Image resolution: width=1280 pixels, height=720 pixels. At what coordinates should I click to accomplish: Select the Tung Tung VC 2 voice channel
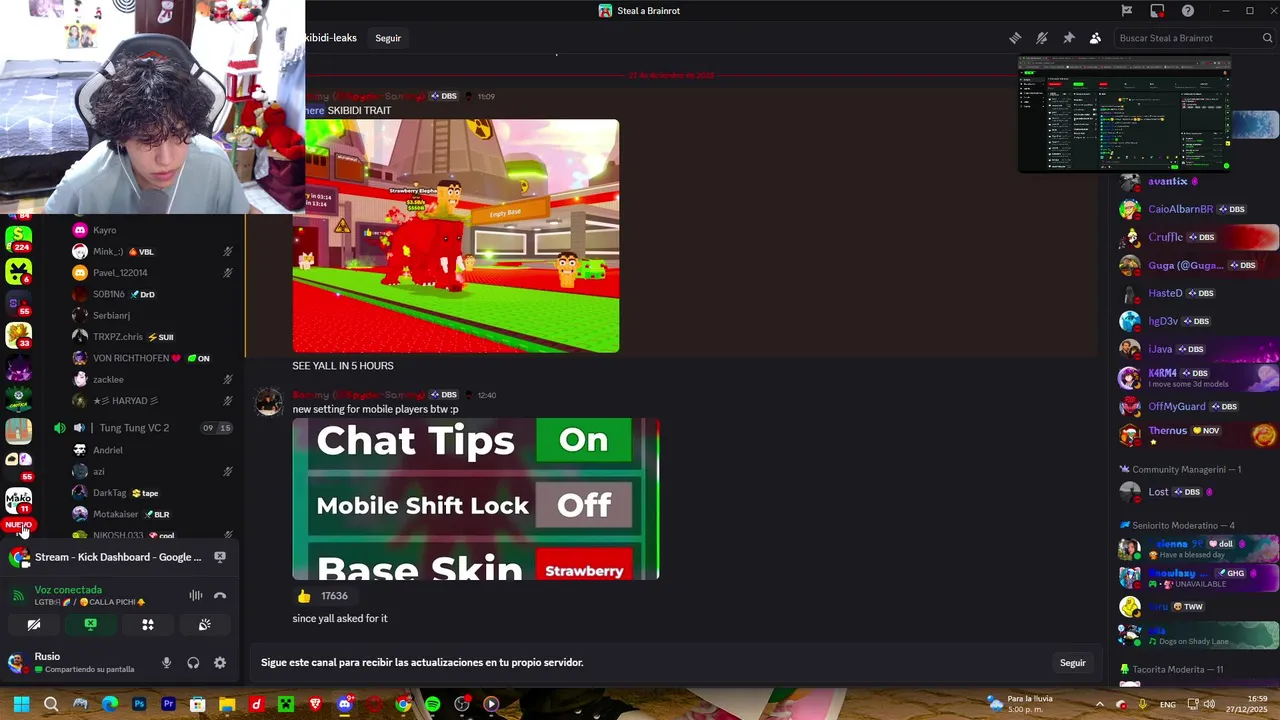[x=134, y=428]
